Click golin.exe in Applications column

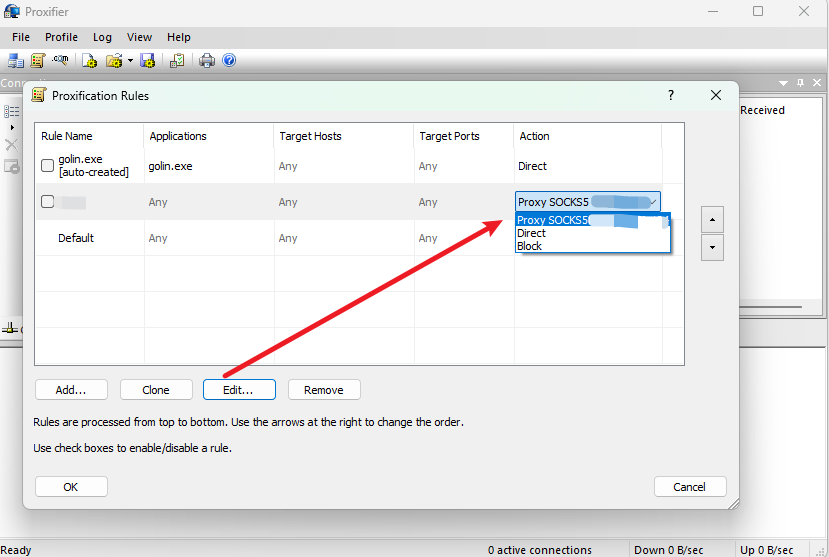click(x=170, y=166)
